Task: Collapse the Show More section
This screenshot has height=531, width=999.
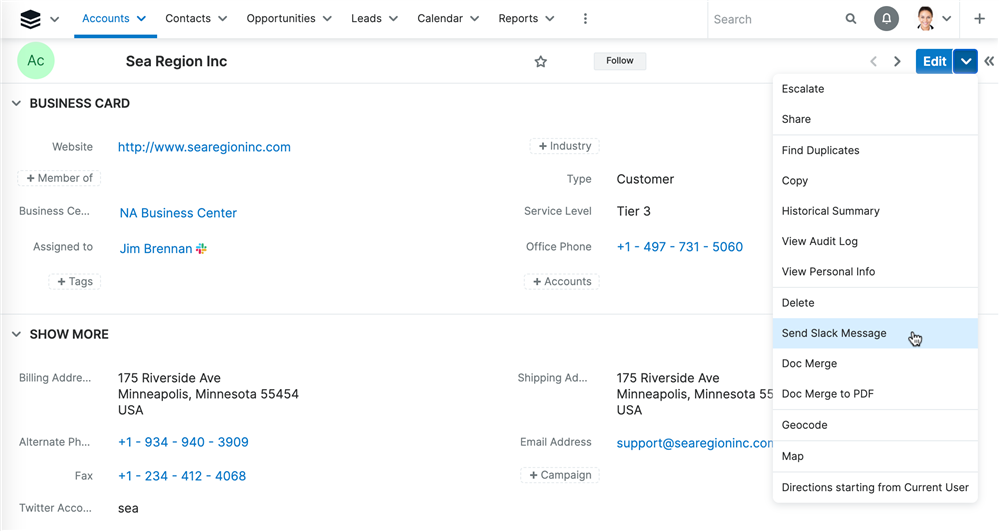Action: 16,335
